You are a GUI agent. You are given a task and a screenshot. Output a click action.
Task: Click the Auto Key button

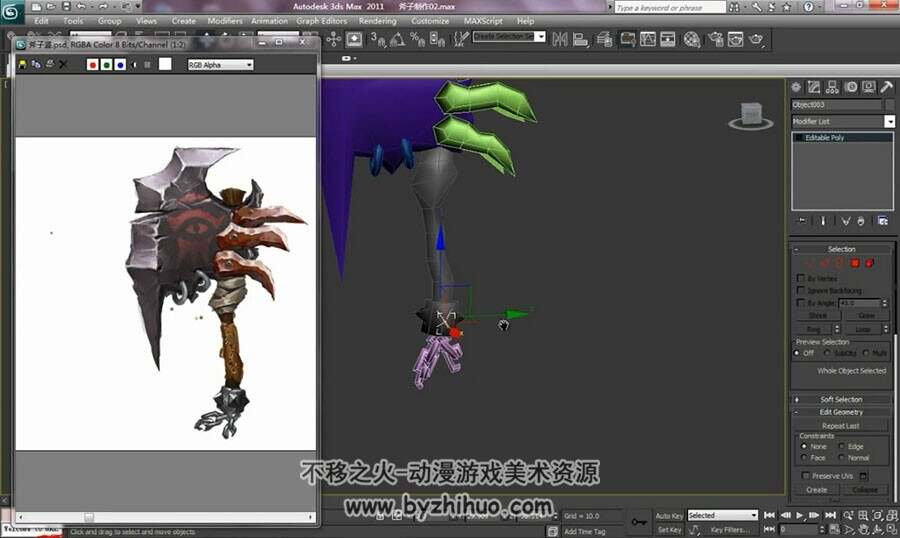(x=669, y=516)
